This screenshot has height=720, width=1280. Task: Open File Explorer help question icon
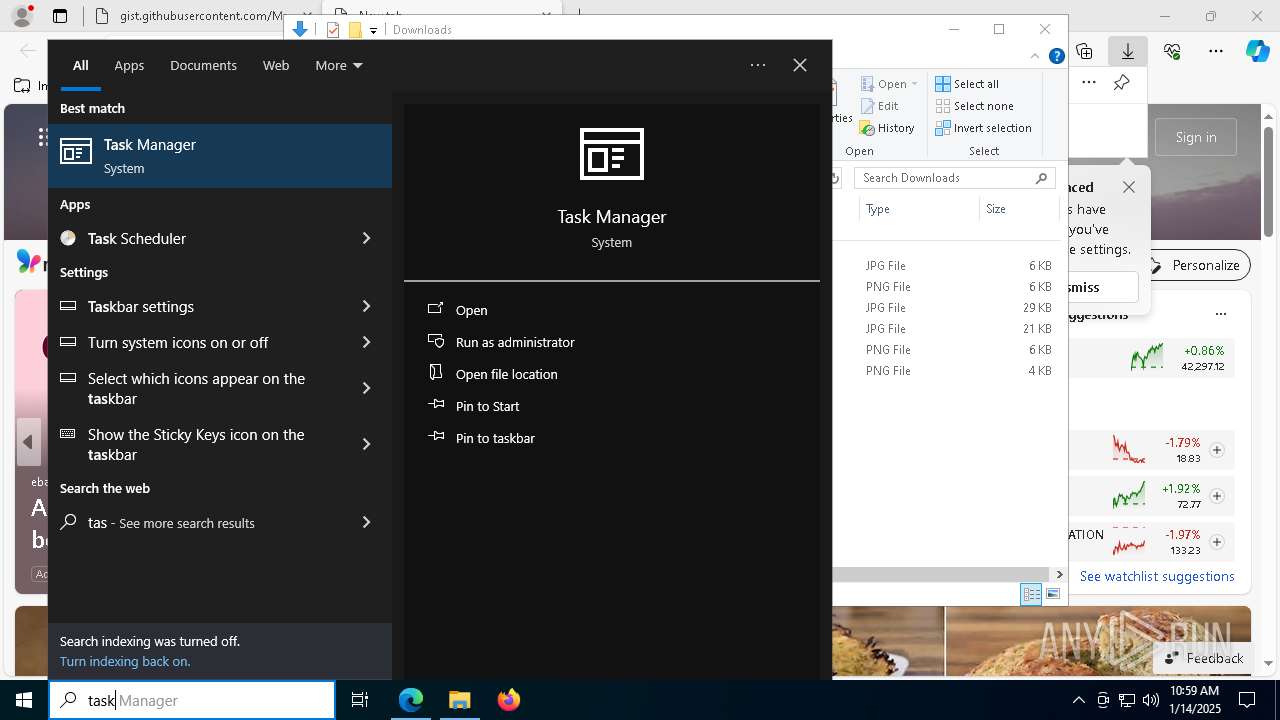click(x=1056, y=57)
